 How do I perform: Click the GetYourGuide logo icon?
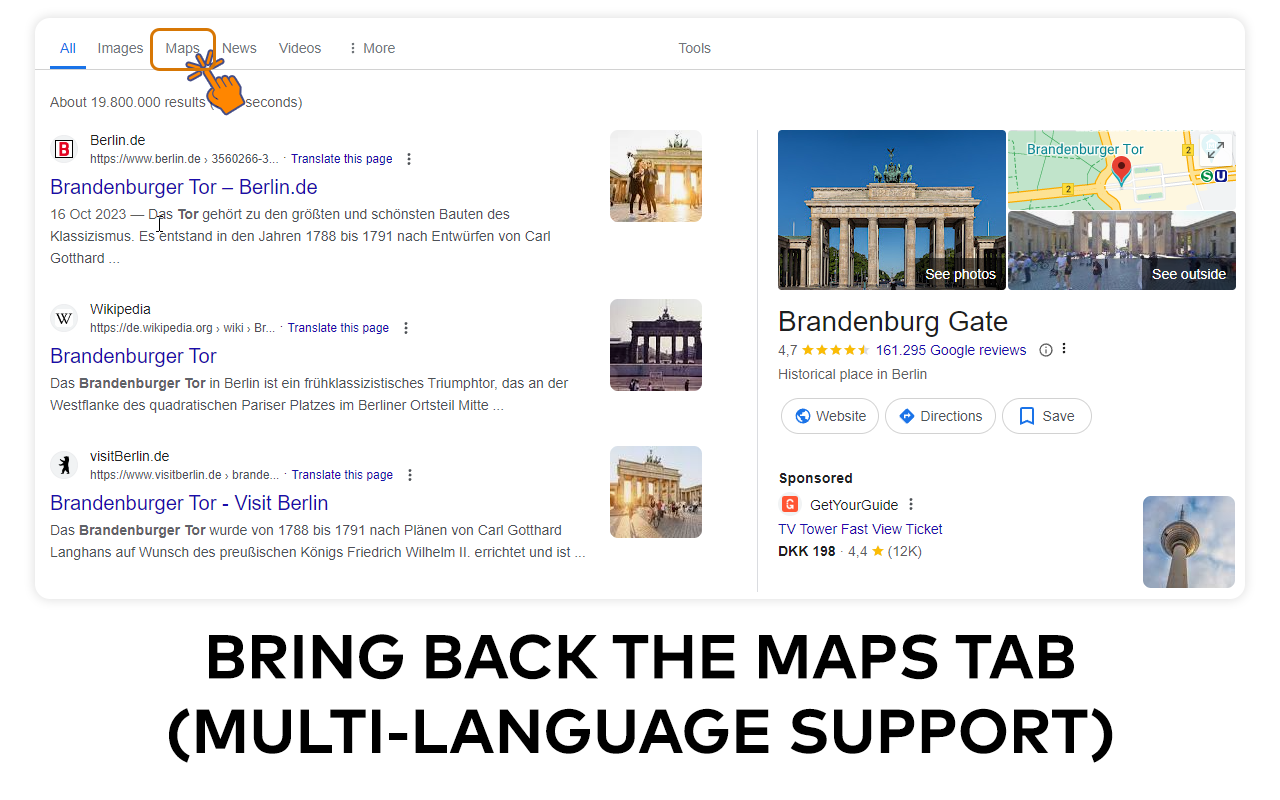tap(789, 505)
